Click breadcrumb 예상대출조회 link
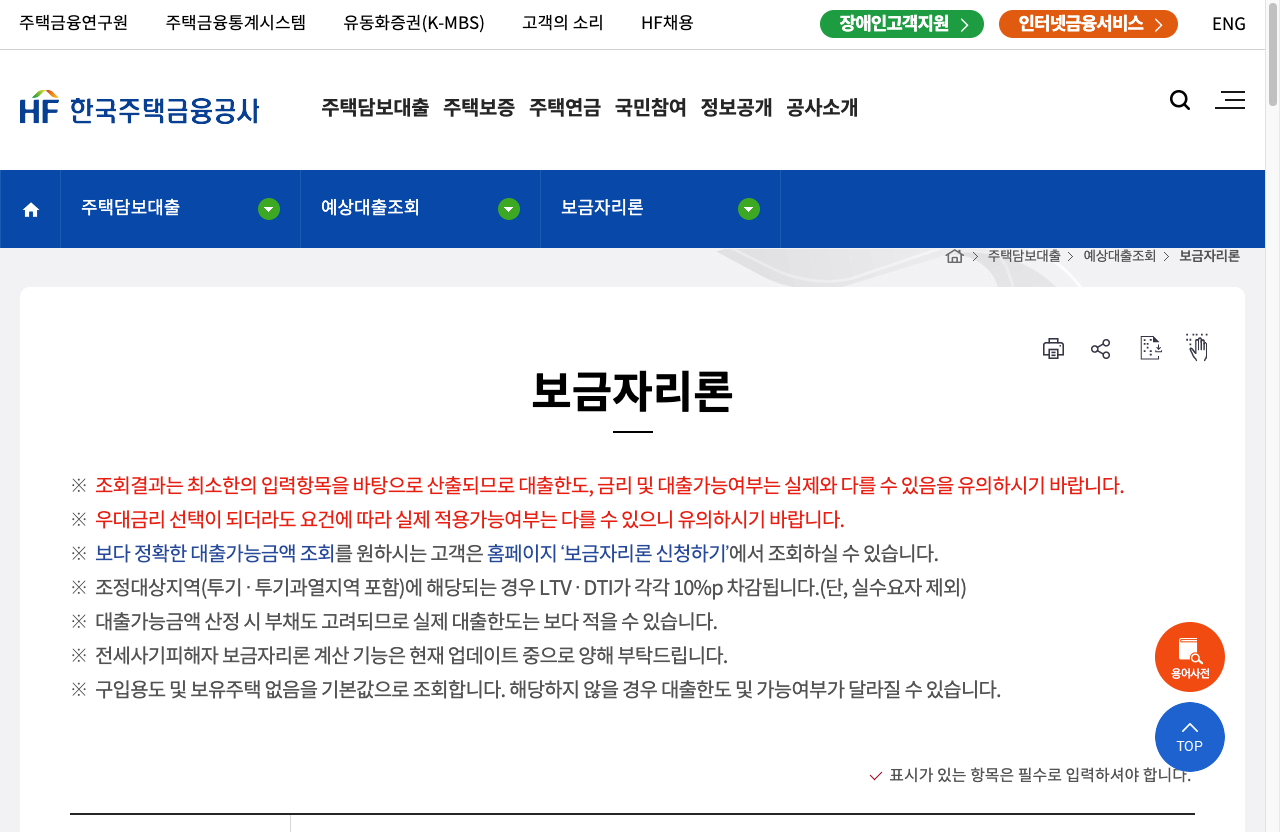The height and width of the screenshot is (832, 1280). pos(1120,256)
